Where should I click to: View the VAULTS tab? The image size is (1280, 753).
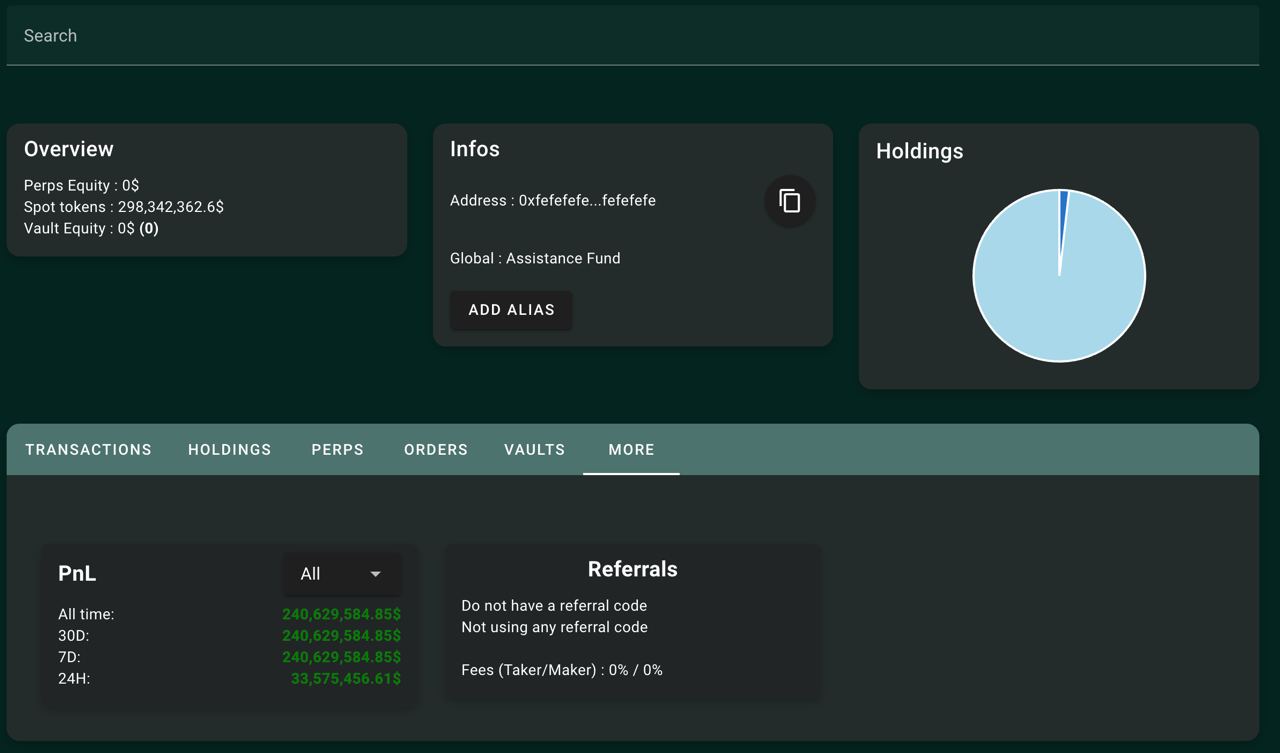point(535,450)
